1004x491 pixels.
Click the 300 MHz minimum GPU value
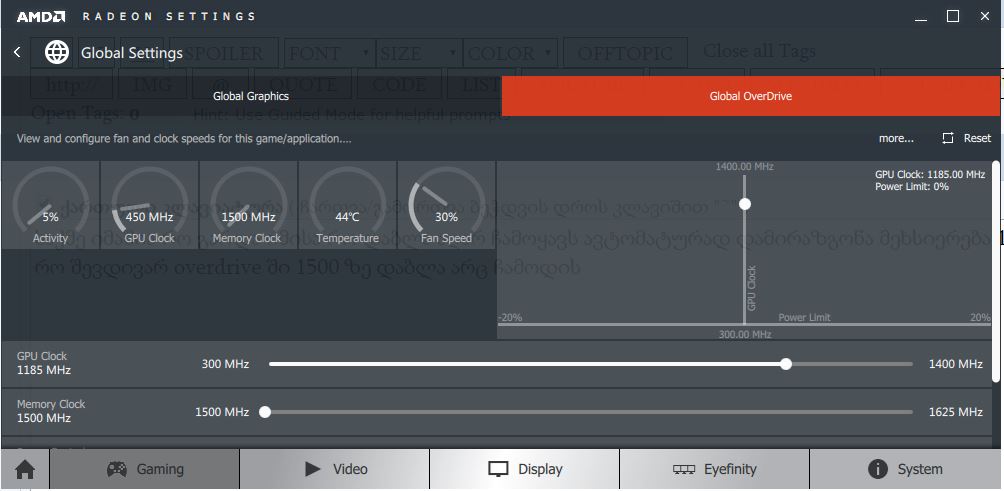pos(225,364)
